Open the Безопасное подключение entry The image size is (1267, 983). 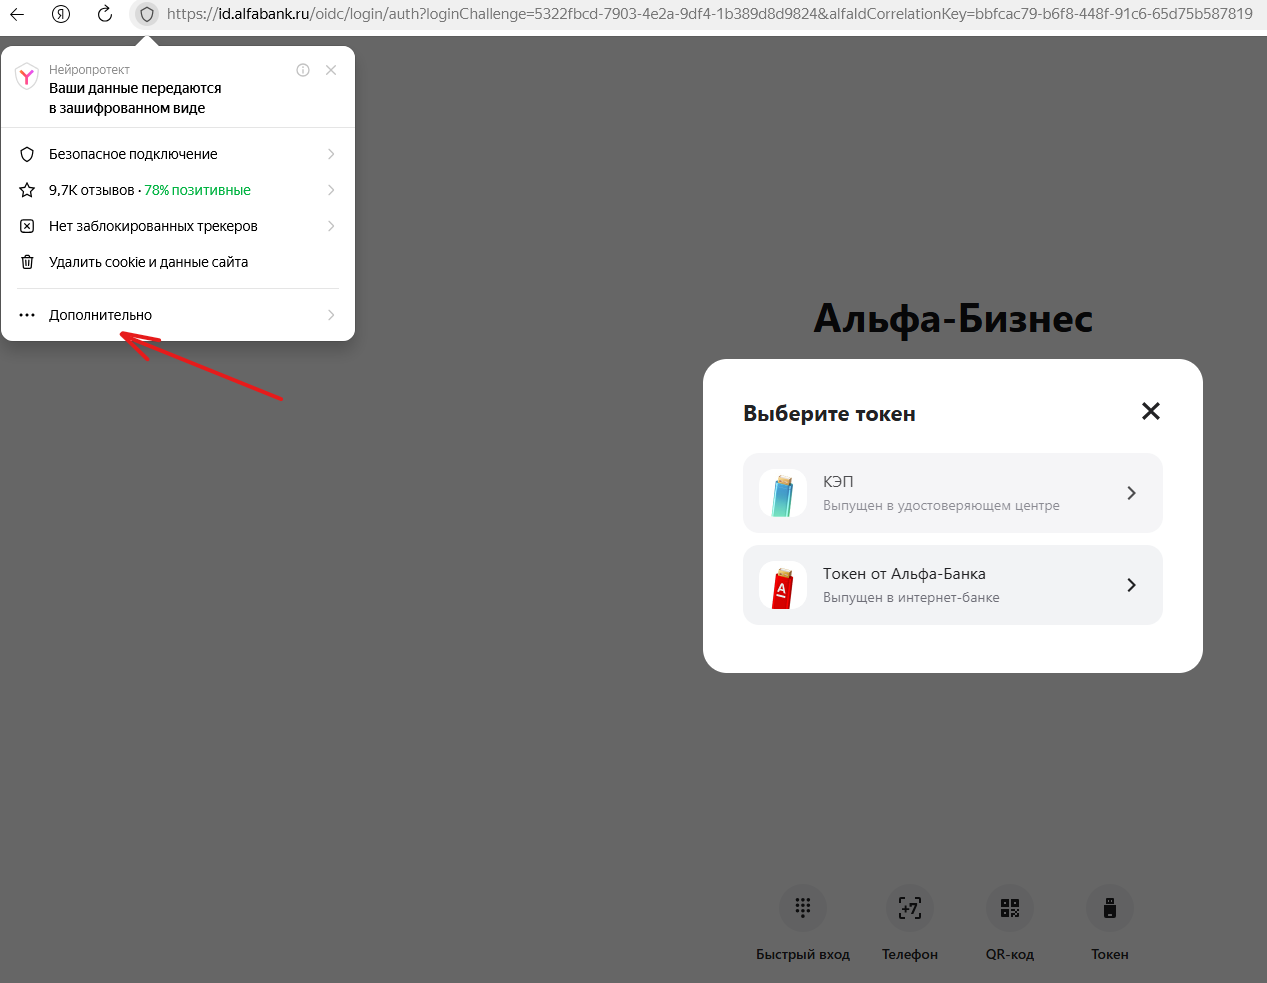click(178, 154)
